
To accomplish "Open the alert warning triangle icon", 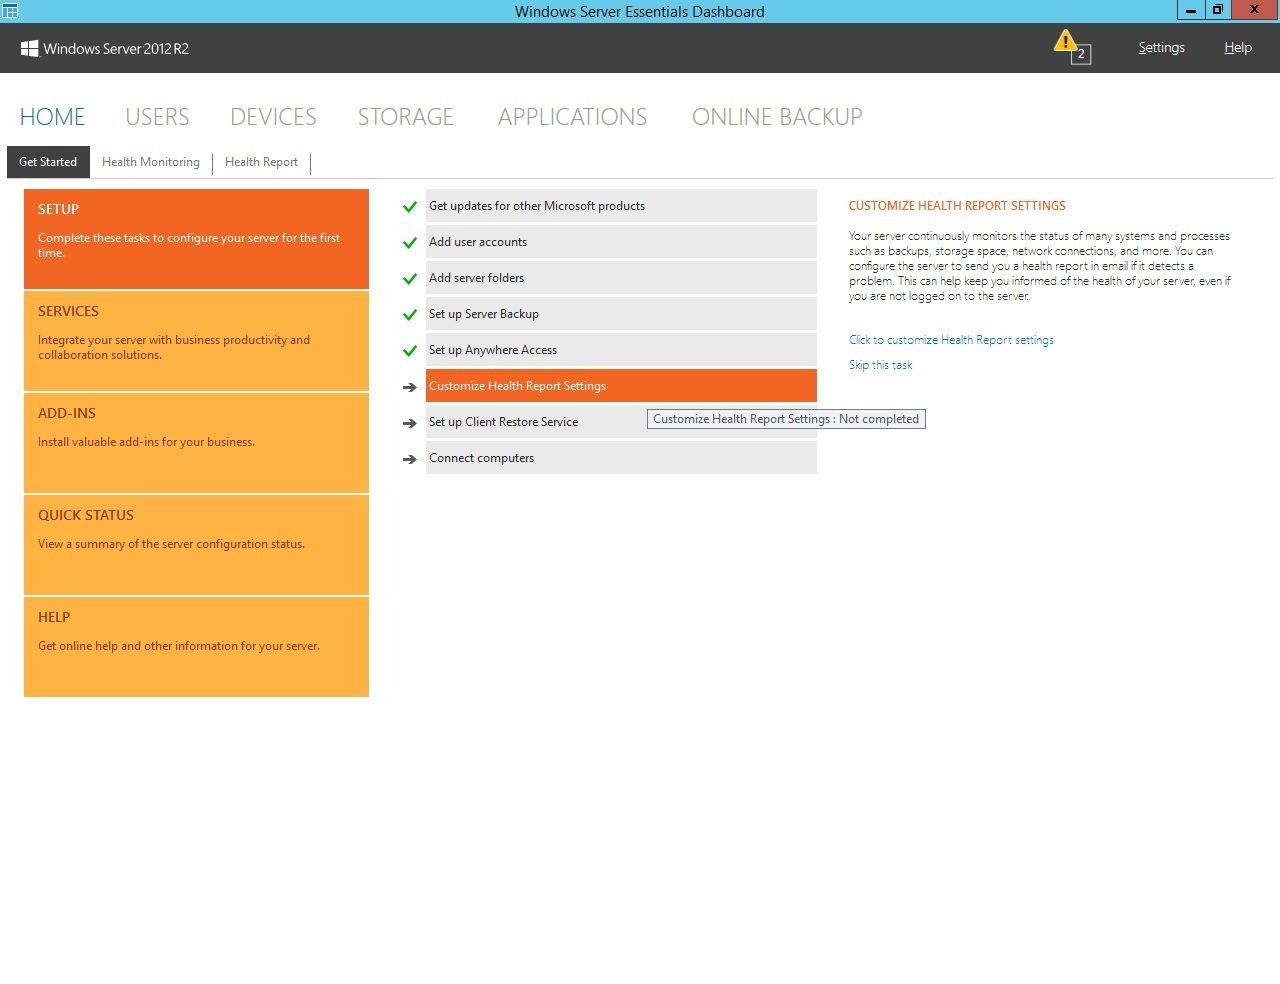I will [1066, 42].
